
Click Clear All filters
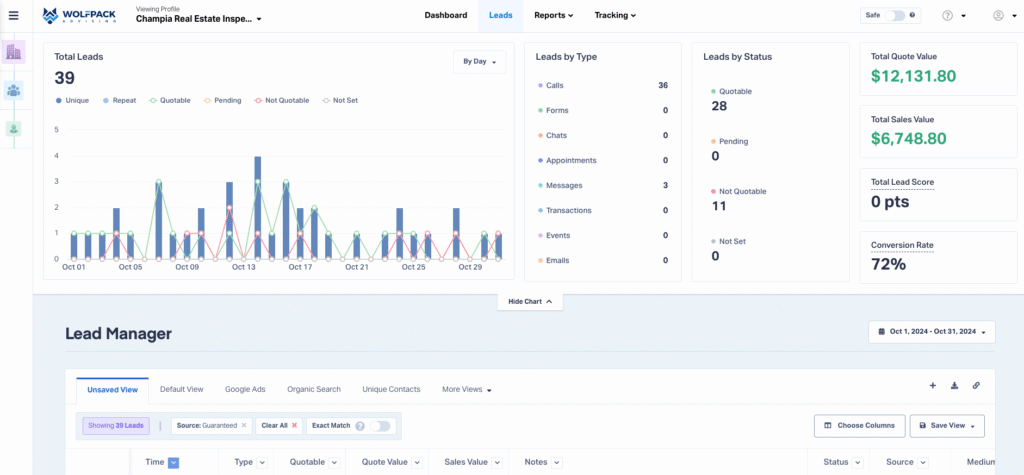point(279,425)
